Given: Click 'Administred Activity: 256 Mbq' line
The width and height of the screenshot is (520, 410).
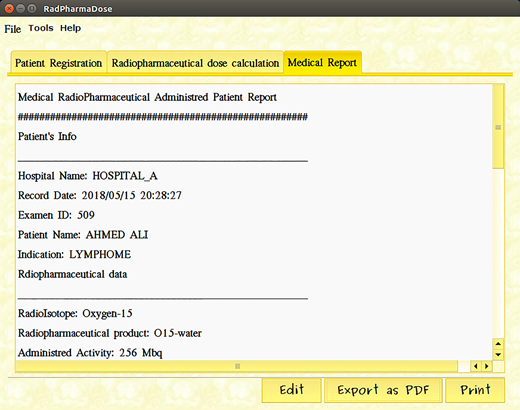Looking at the screenshot, I should [x=90, y=353].
